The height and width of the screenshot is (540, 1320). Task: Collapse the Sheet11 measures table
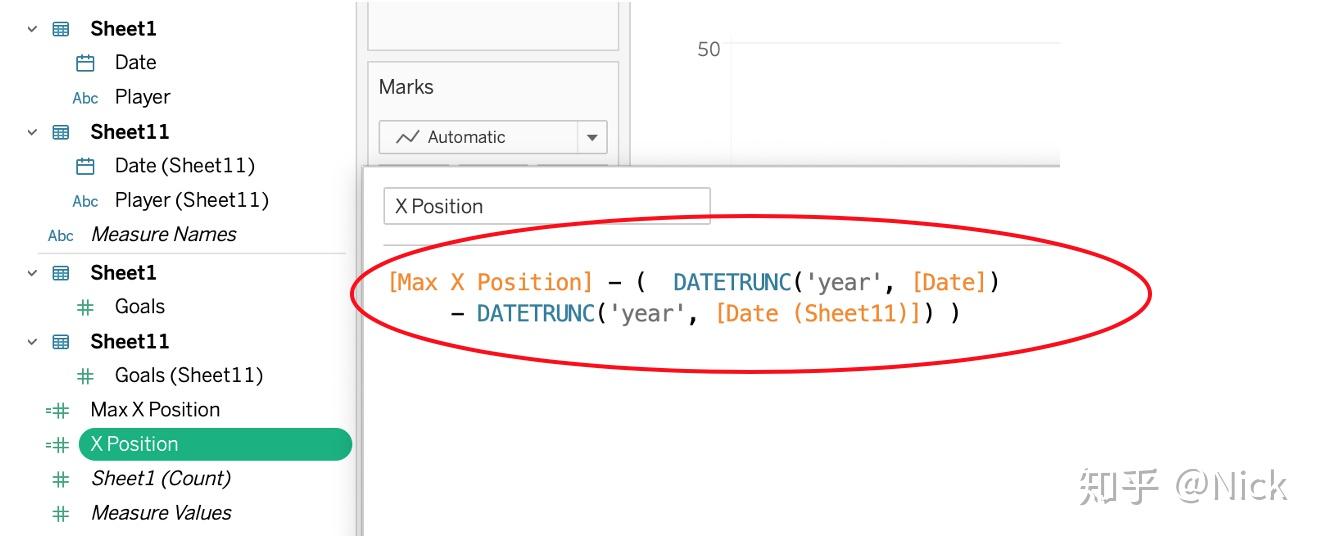[x=33, y=342]
